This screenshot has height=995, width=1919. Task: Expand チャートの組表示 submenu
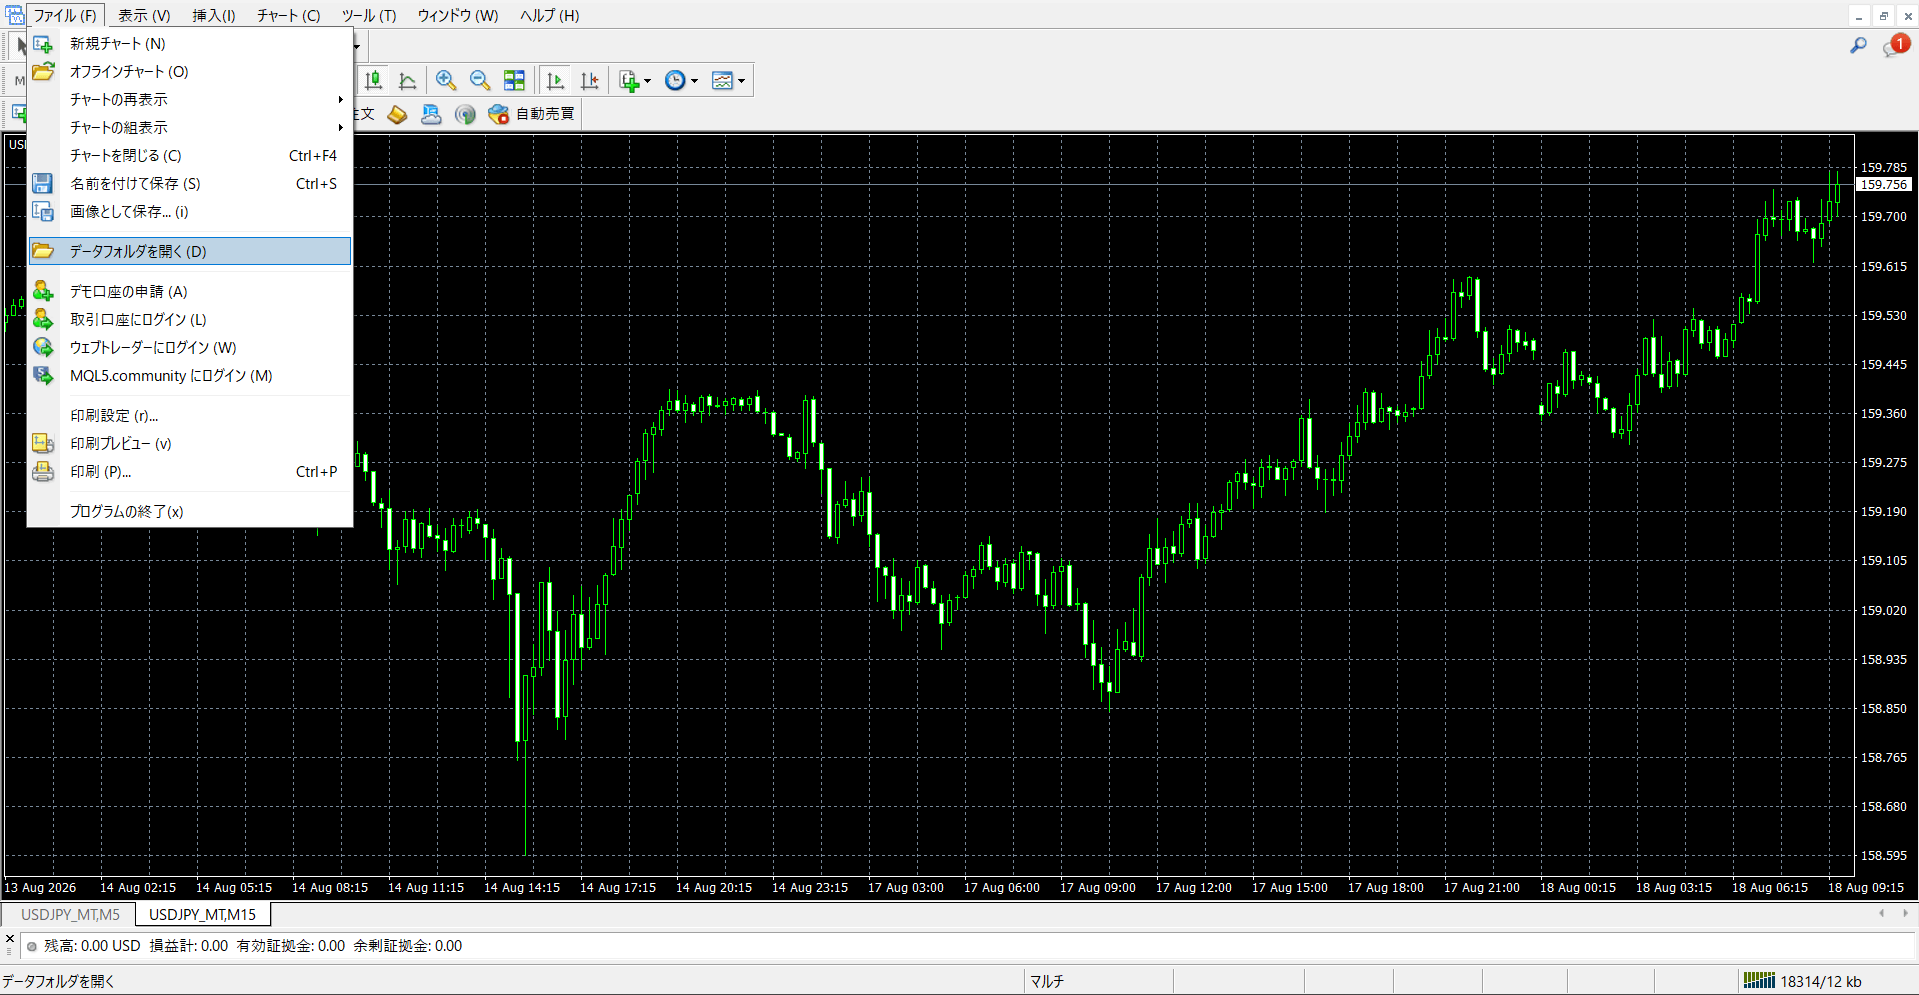coord(190,128)
